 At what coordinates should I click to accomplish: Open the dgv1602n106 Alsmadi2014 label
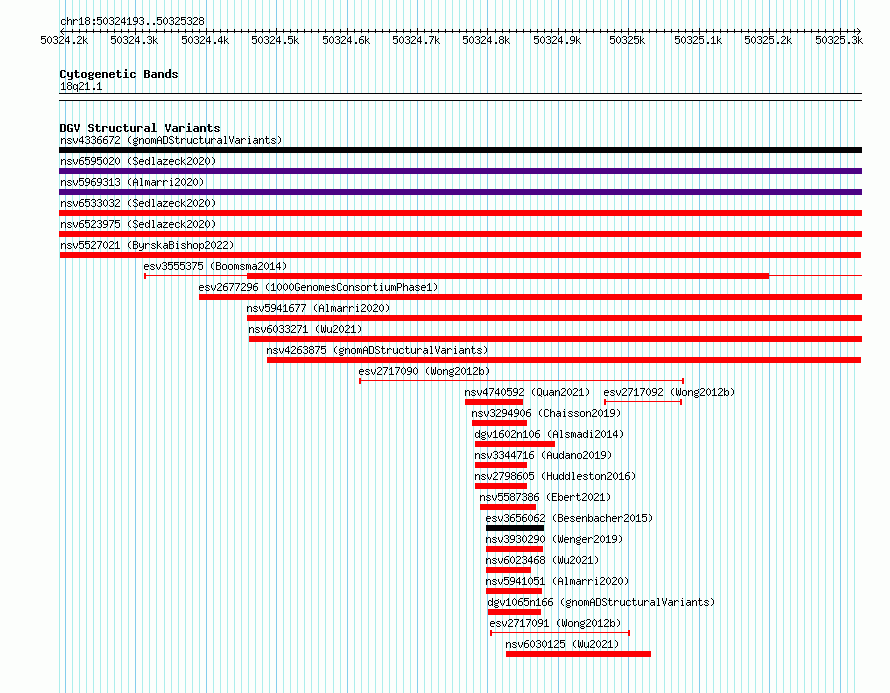(x=549, y=434)
